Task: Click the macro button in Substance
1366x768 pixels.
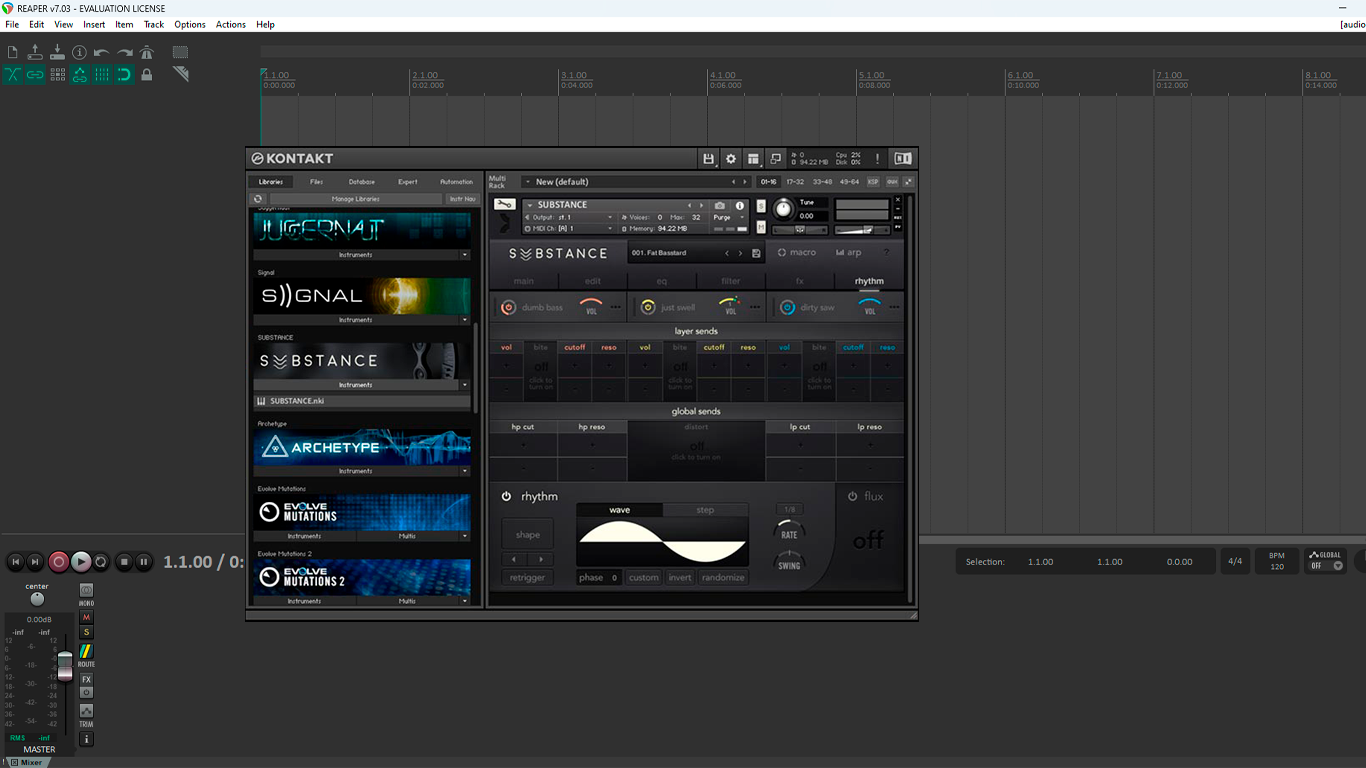Action: point(797,253)
